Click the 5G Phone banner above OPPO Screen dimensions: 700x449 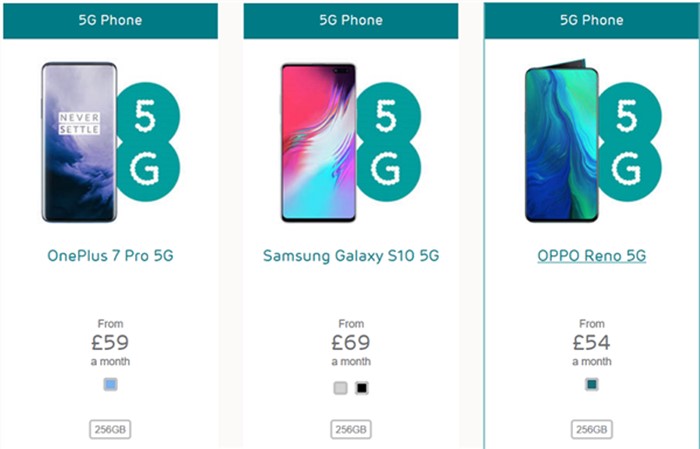pos(592,21)
